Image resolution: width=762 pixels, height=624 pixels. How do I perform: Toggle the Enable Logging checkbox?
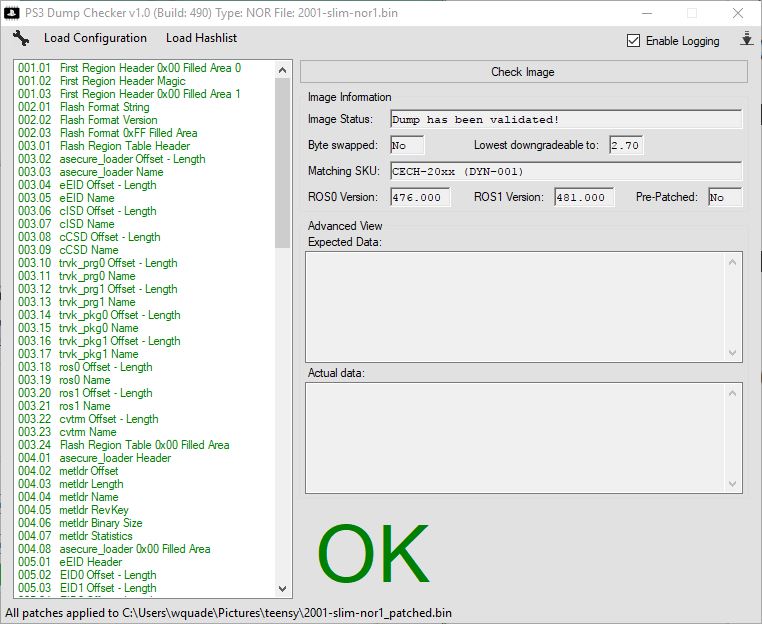633,41
